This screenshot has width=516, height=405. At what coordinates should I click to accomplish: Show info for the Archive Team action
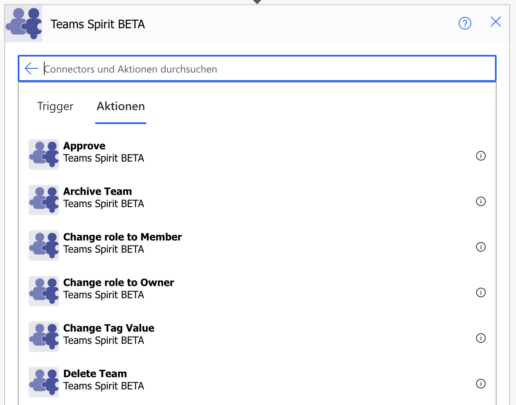click(481, 201)
